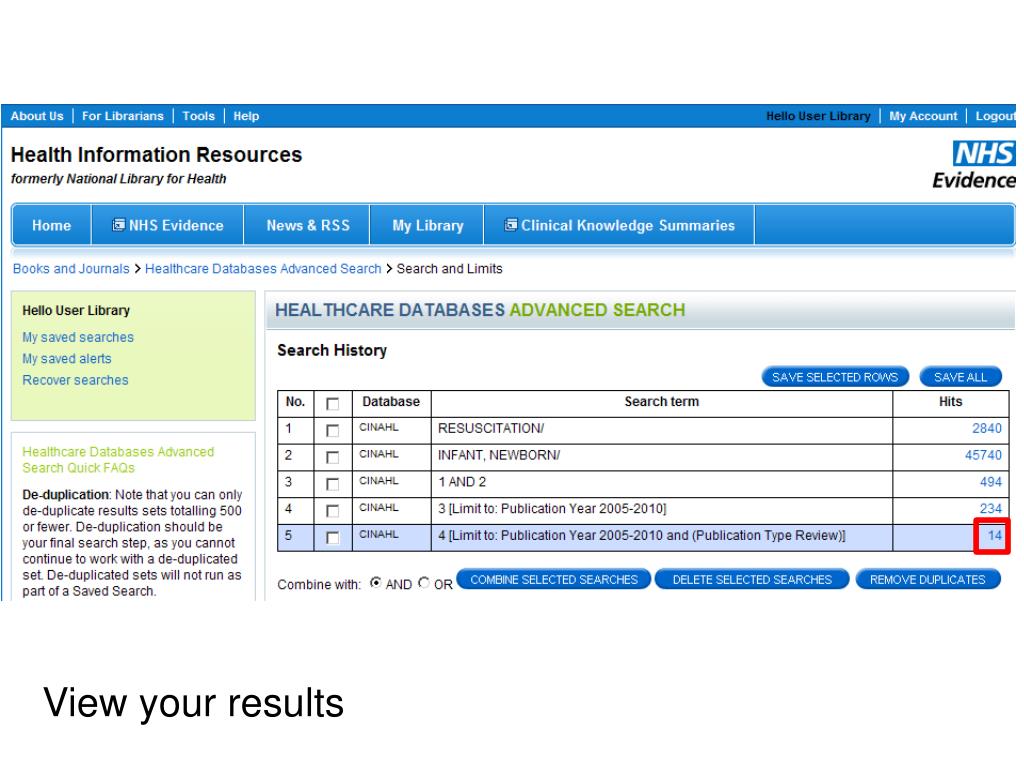Open the News & RSS tab
The height and width of the screenshot is (768, 1024).
(308, 225)
